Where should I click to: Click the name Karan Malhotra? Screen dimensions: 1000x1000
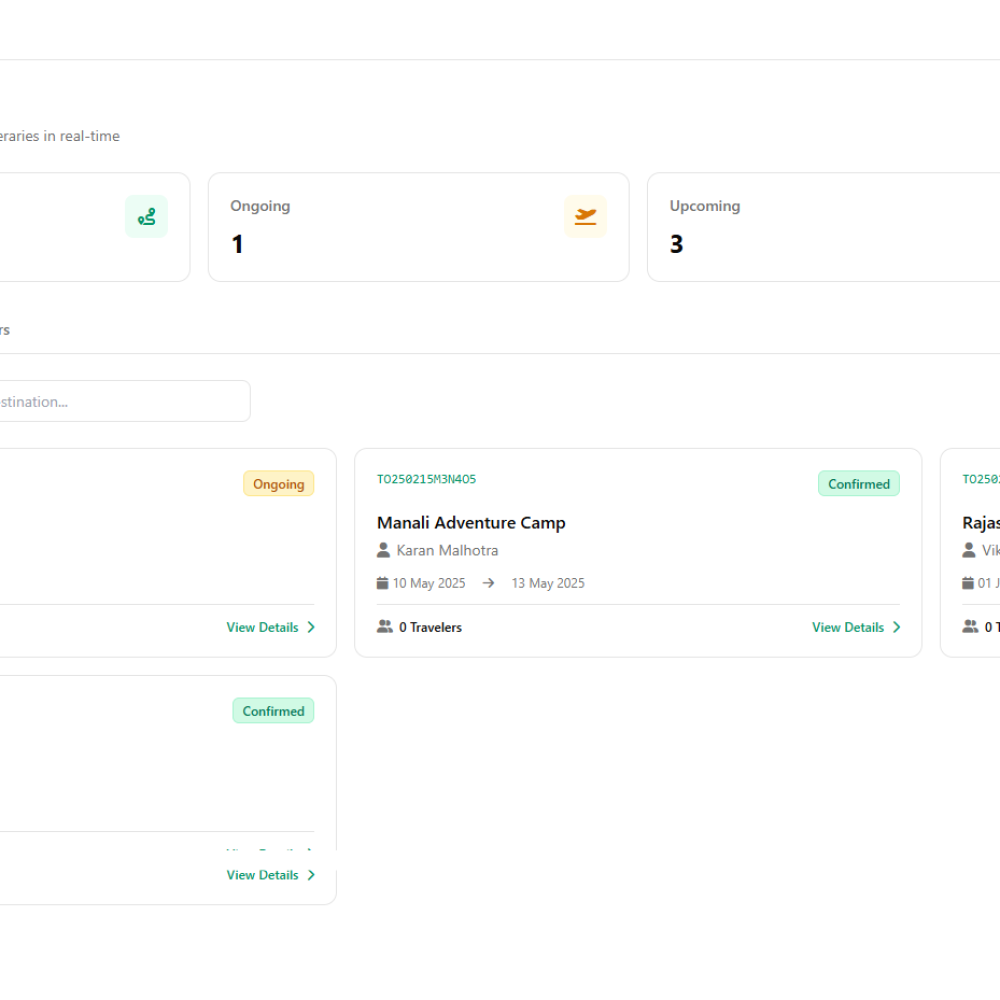click(x=447, y=550)
